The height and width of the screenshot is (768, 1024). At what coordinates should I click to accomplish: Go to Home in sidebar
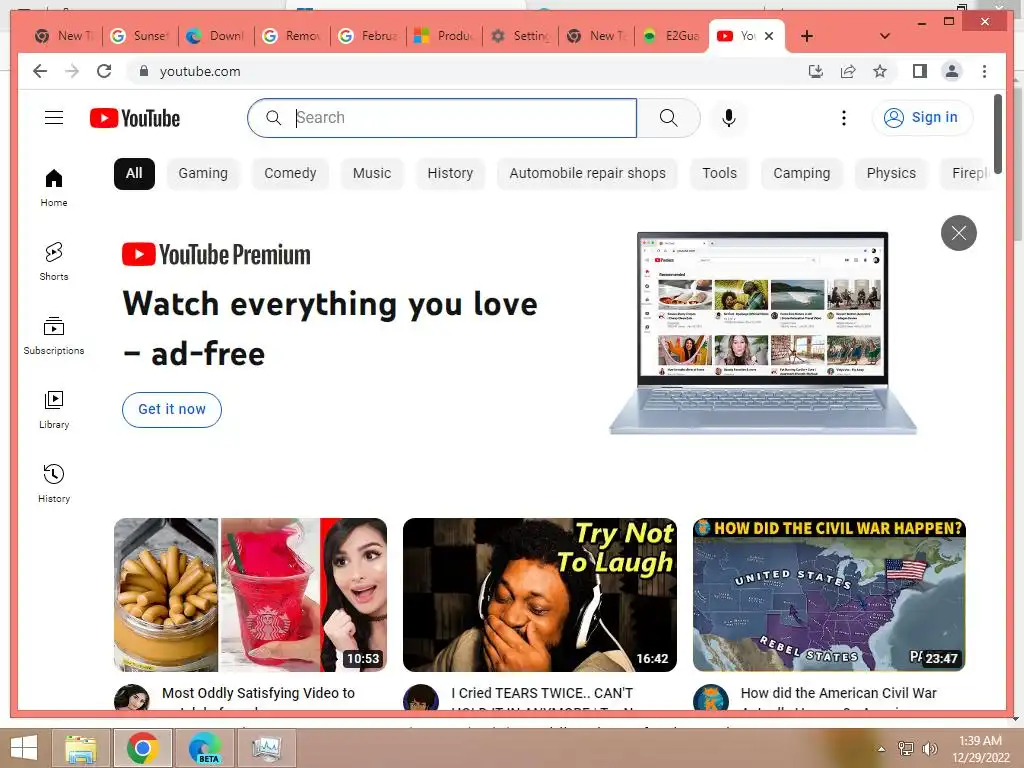(x=54, y=187)
